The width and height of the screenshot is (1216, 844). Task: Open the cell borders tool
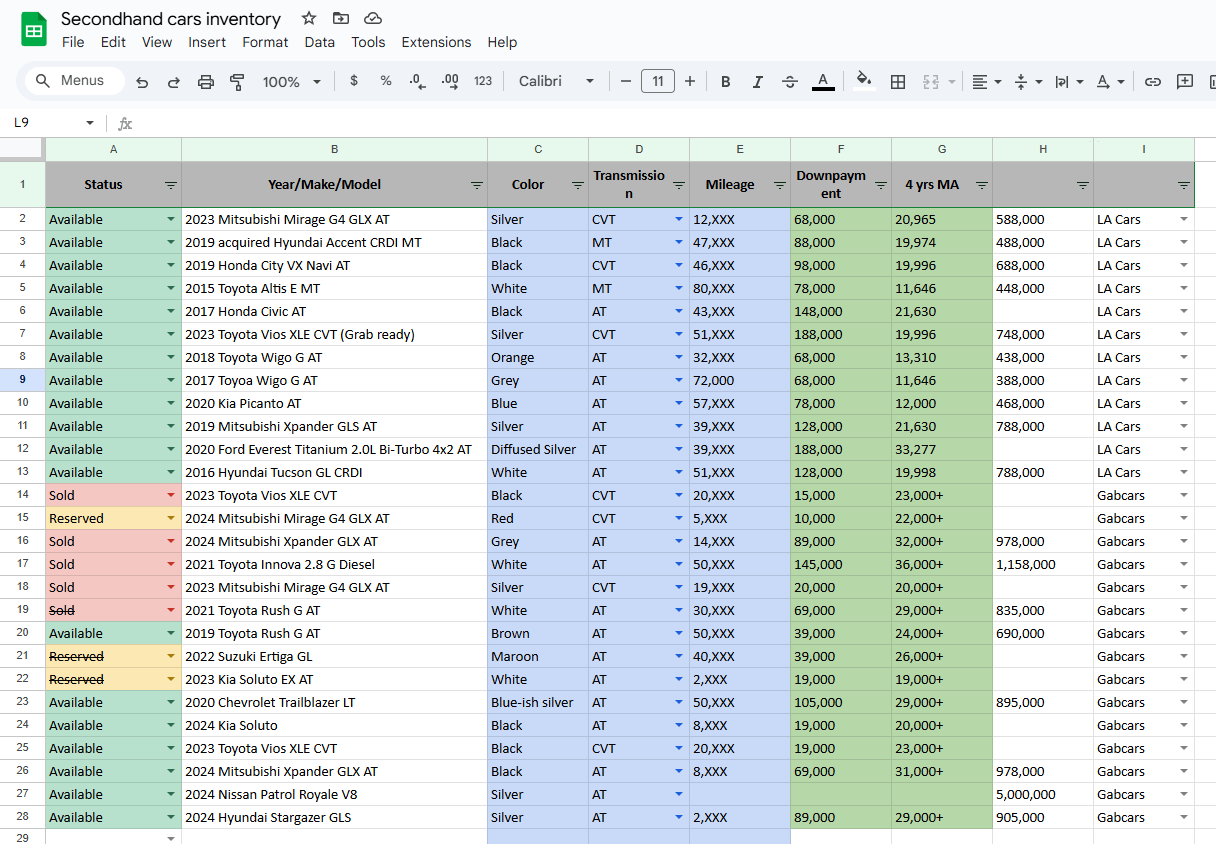(898, 82)
